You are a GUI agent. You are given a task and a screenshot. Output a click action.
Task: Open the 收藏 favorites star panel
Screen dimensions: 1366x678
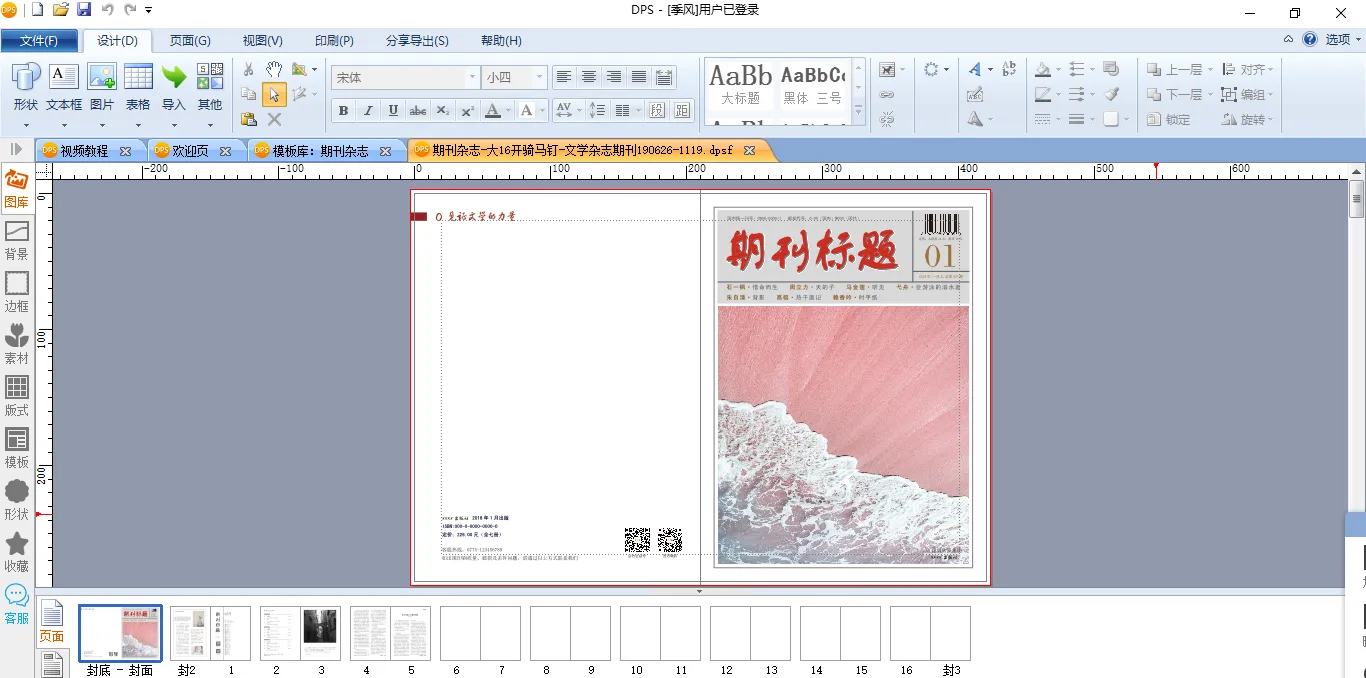click(x=17, y=553)
